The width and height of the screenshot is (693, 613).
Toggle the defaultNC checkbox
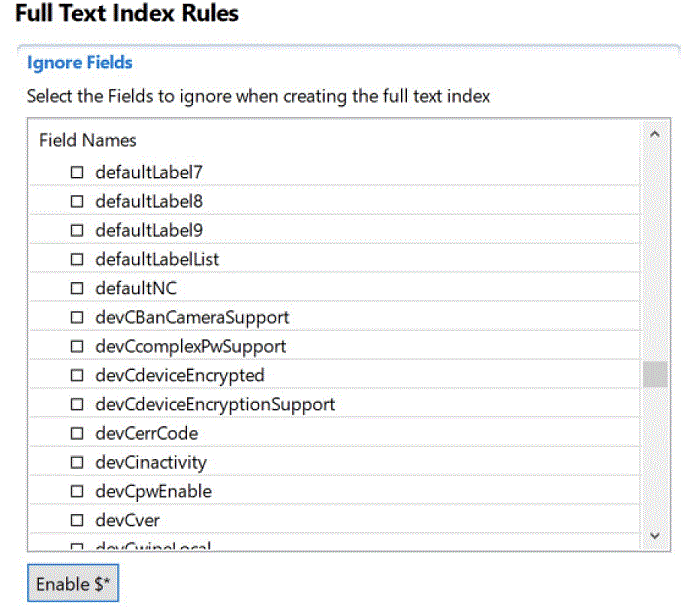coord(77,289)
